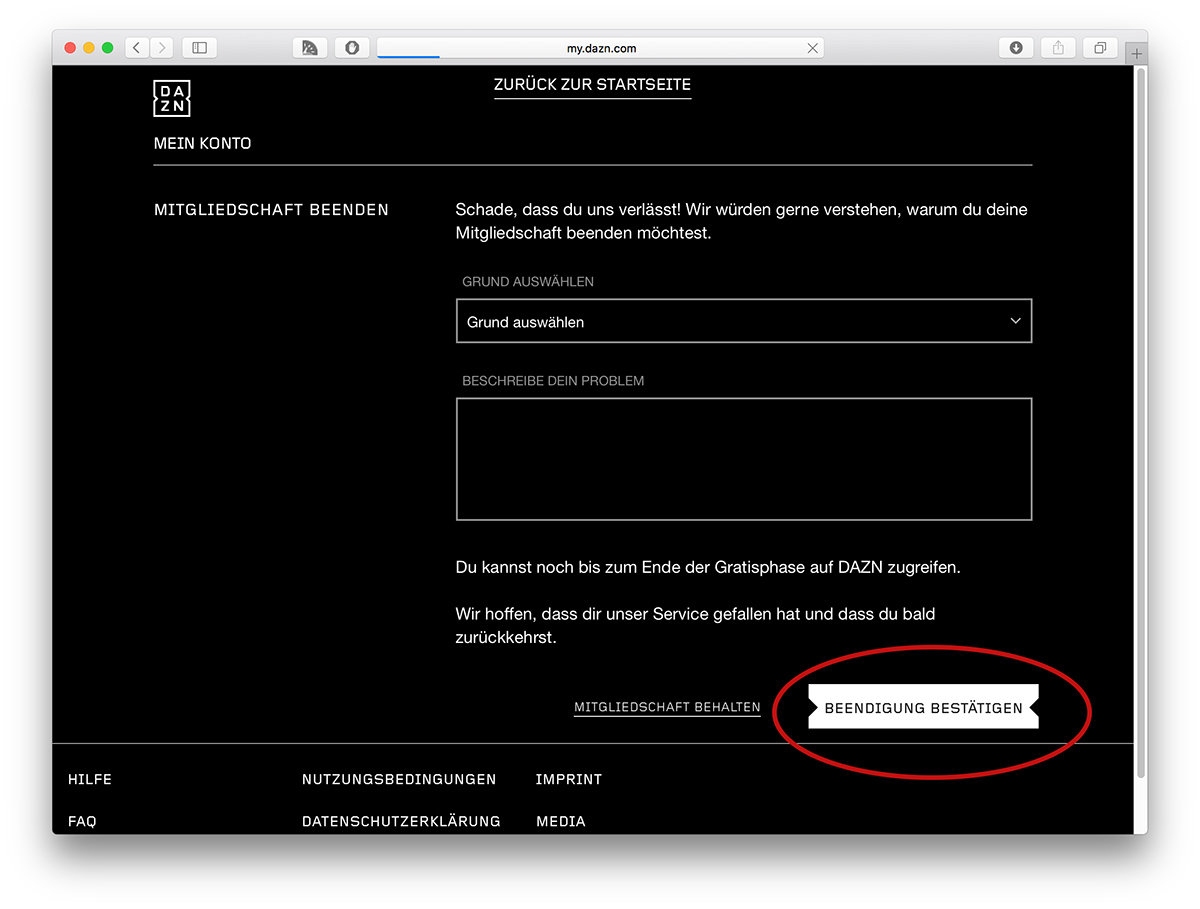Select 'Mitgliedschaft behalten' link
Screen dimensions: 1200x909
pos(667,707)
